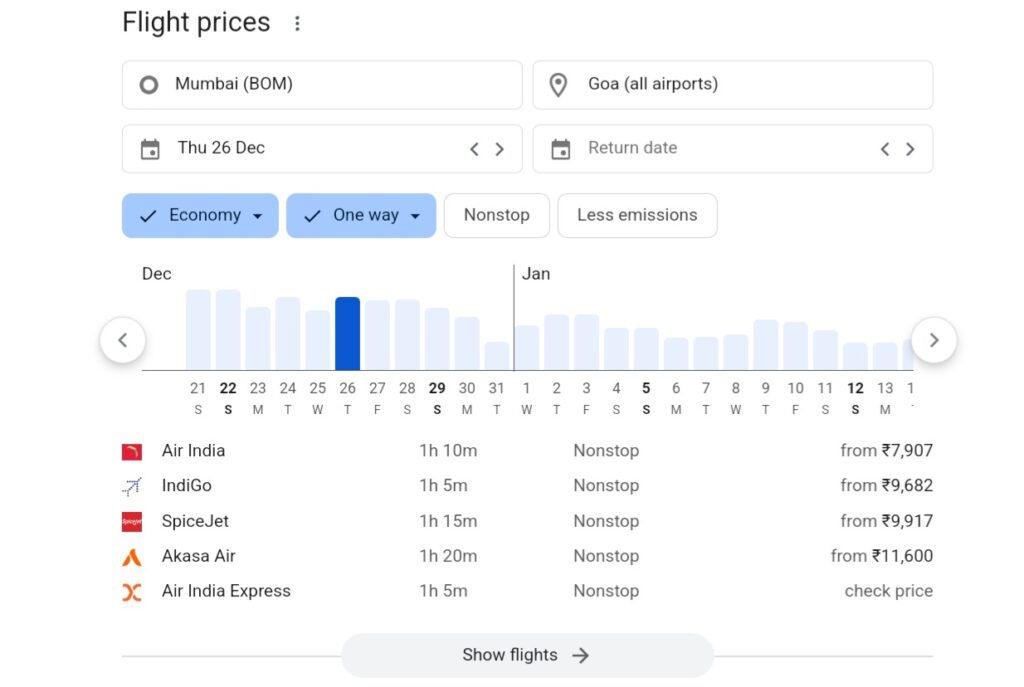Click the '1h 15m' duration for SpiceJet

[448, 521]
